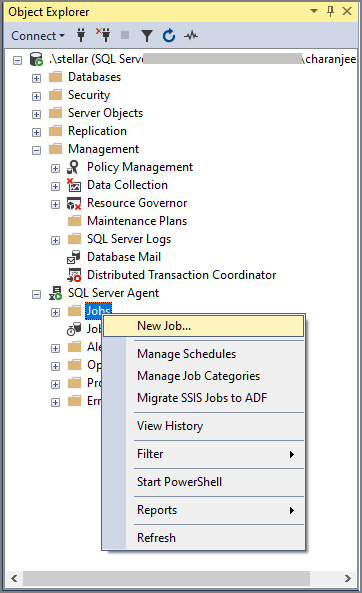Collapse the SQL Server Agent node
The width and height of the screenshot is (362, 593).
[x=36, y=294]
